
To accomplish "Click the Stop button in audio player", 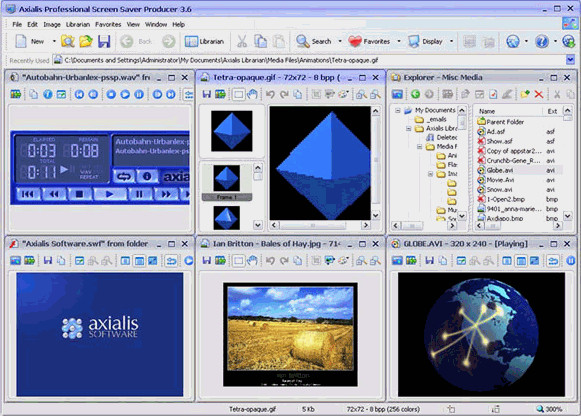I will click(79, 194).
